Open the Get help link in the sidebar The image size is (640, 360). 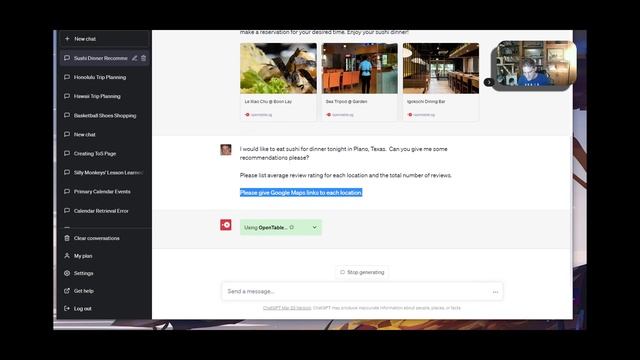[104, 291]
